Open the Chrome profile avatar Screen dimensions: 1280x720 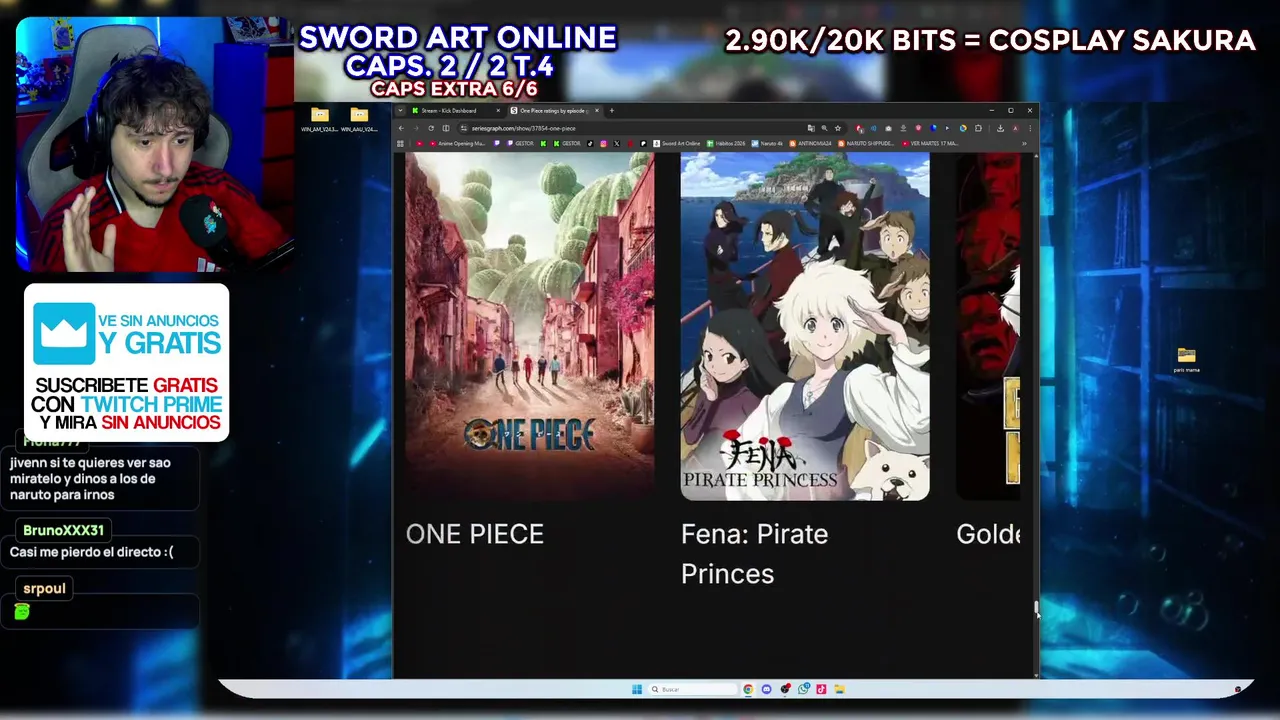pyautogui.click(x=1015, y=128)
